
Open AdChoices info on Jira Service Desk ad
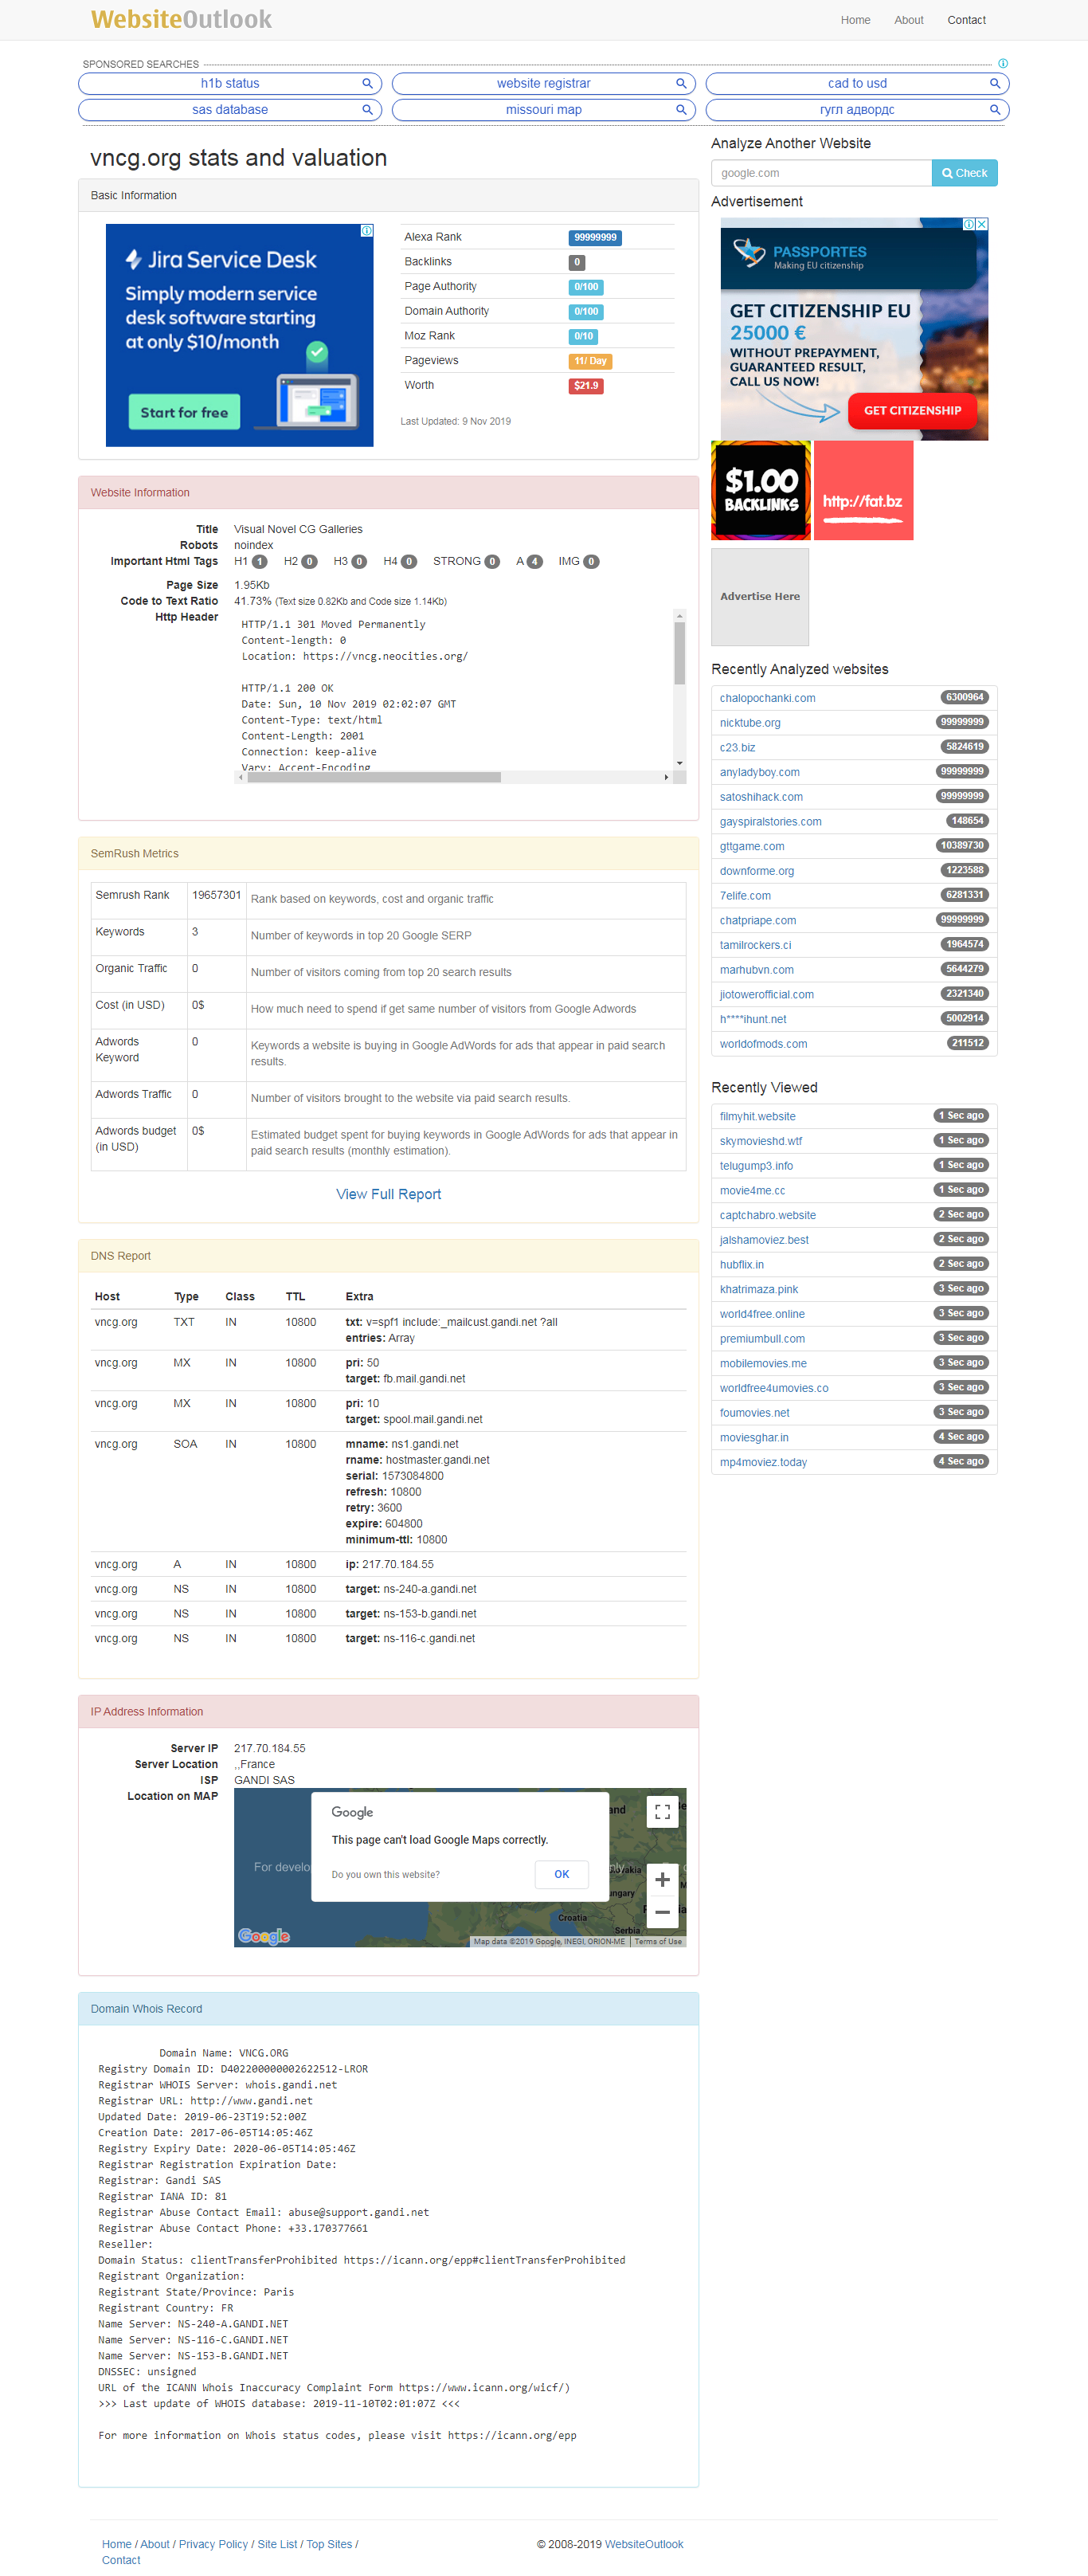pos(367,231)
